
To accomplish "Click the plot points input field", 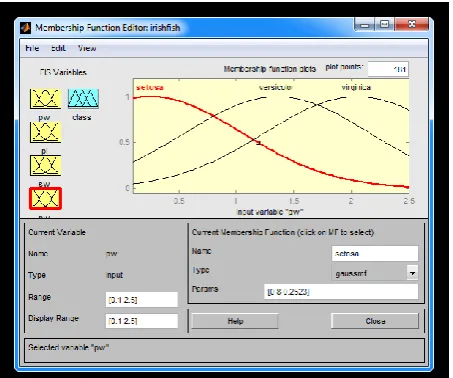I will [388, 69].
